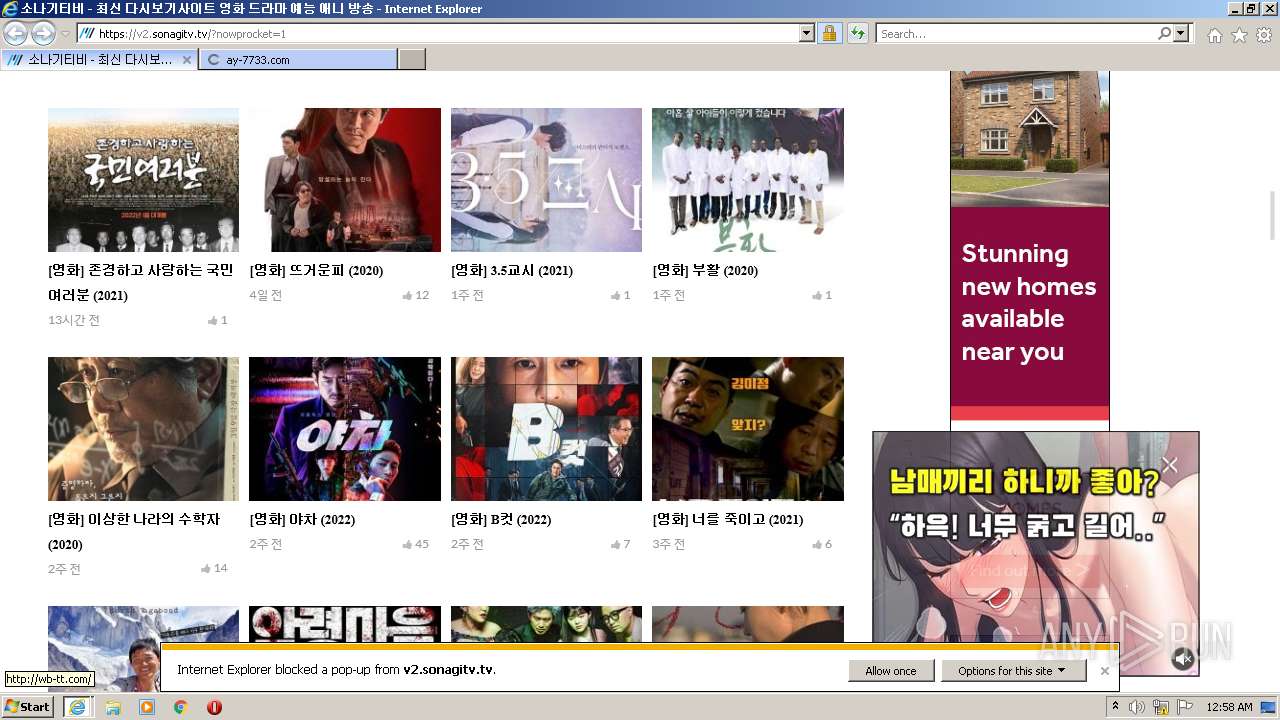Click thumbs-up icon for 뜨거운피 (2020)
The height and width of the screenshot is (720, 1280).
[x=407, y=295]
